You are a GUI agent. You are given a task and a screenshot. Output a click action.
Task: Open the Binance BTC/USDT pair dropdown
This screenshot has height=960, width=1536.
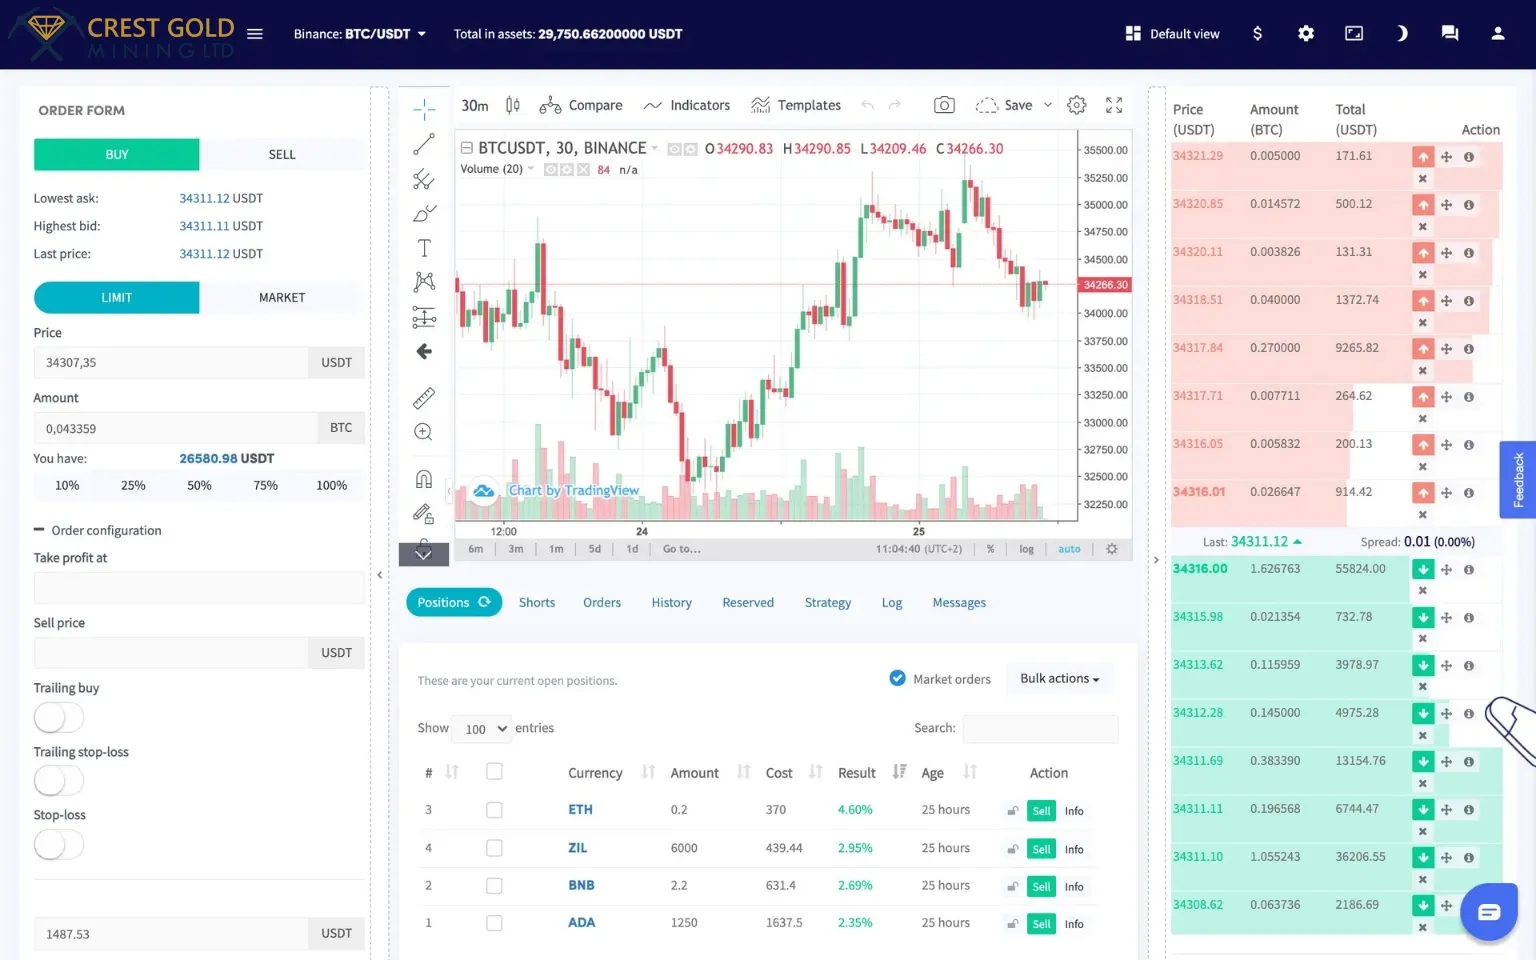[360, 34]
